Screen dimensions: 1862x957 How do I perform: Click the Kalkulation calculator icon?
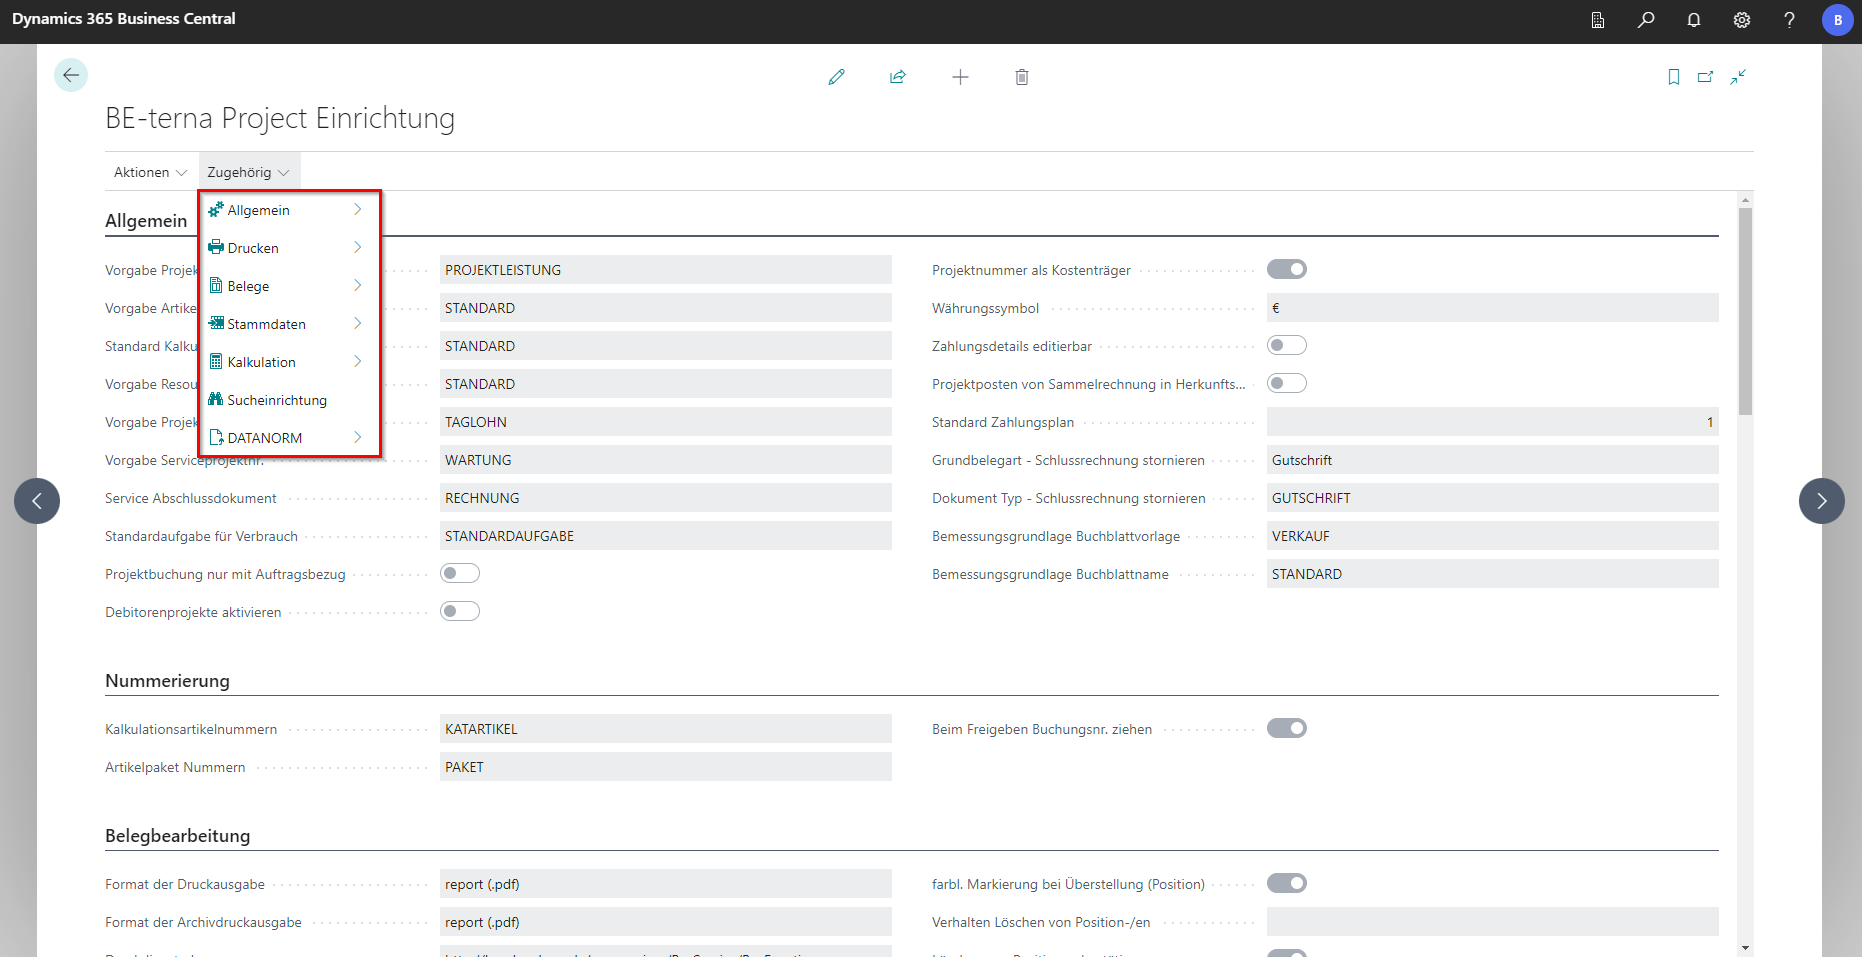pos(216,361)
